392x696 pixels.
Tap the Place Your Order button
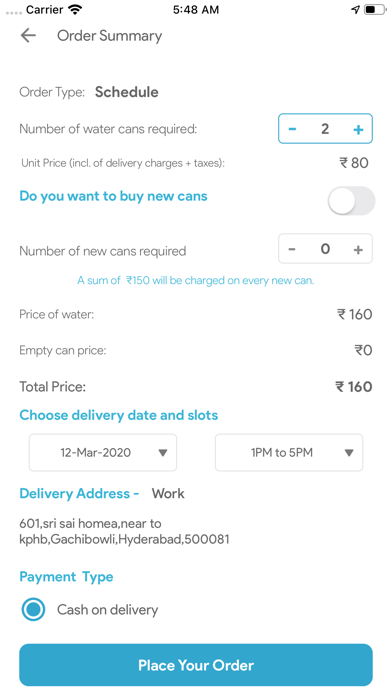point(196,665)
